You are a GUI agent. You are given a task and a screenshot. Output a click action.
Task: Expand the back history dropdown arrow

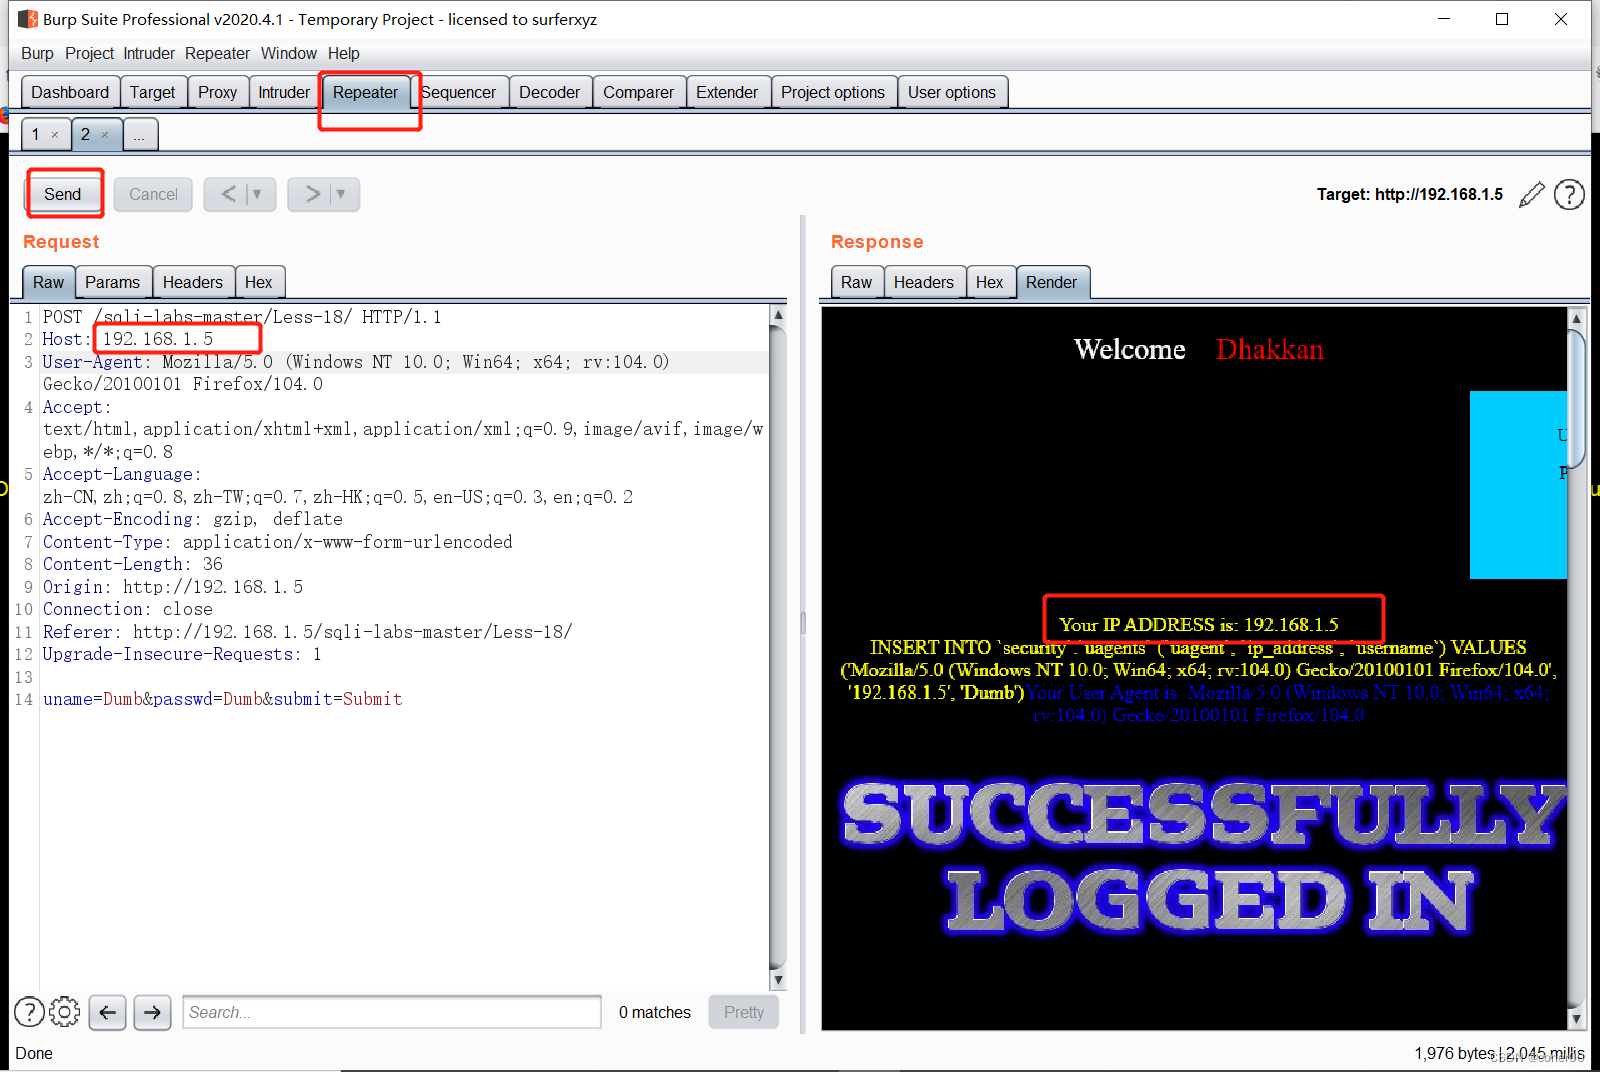click(258, 194)
